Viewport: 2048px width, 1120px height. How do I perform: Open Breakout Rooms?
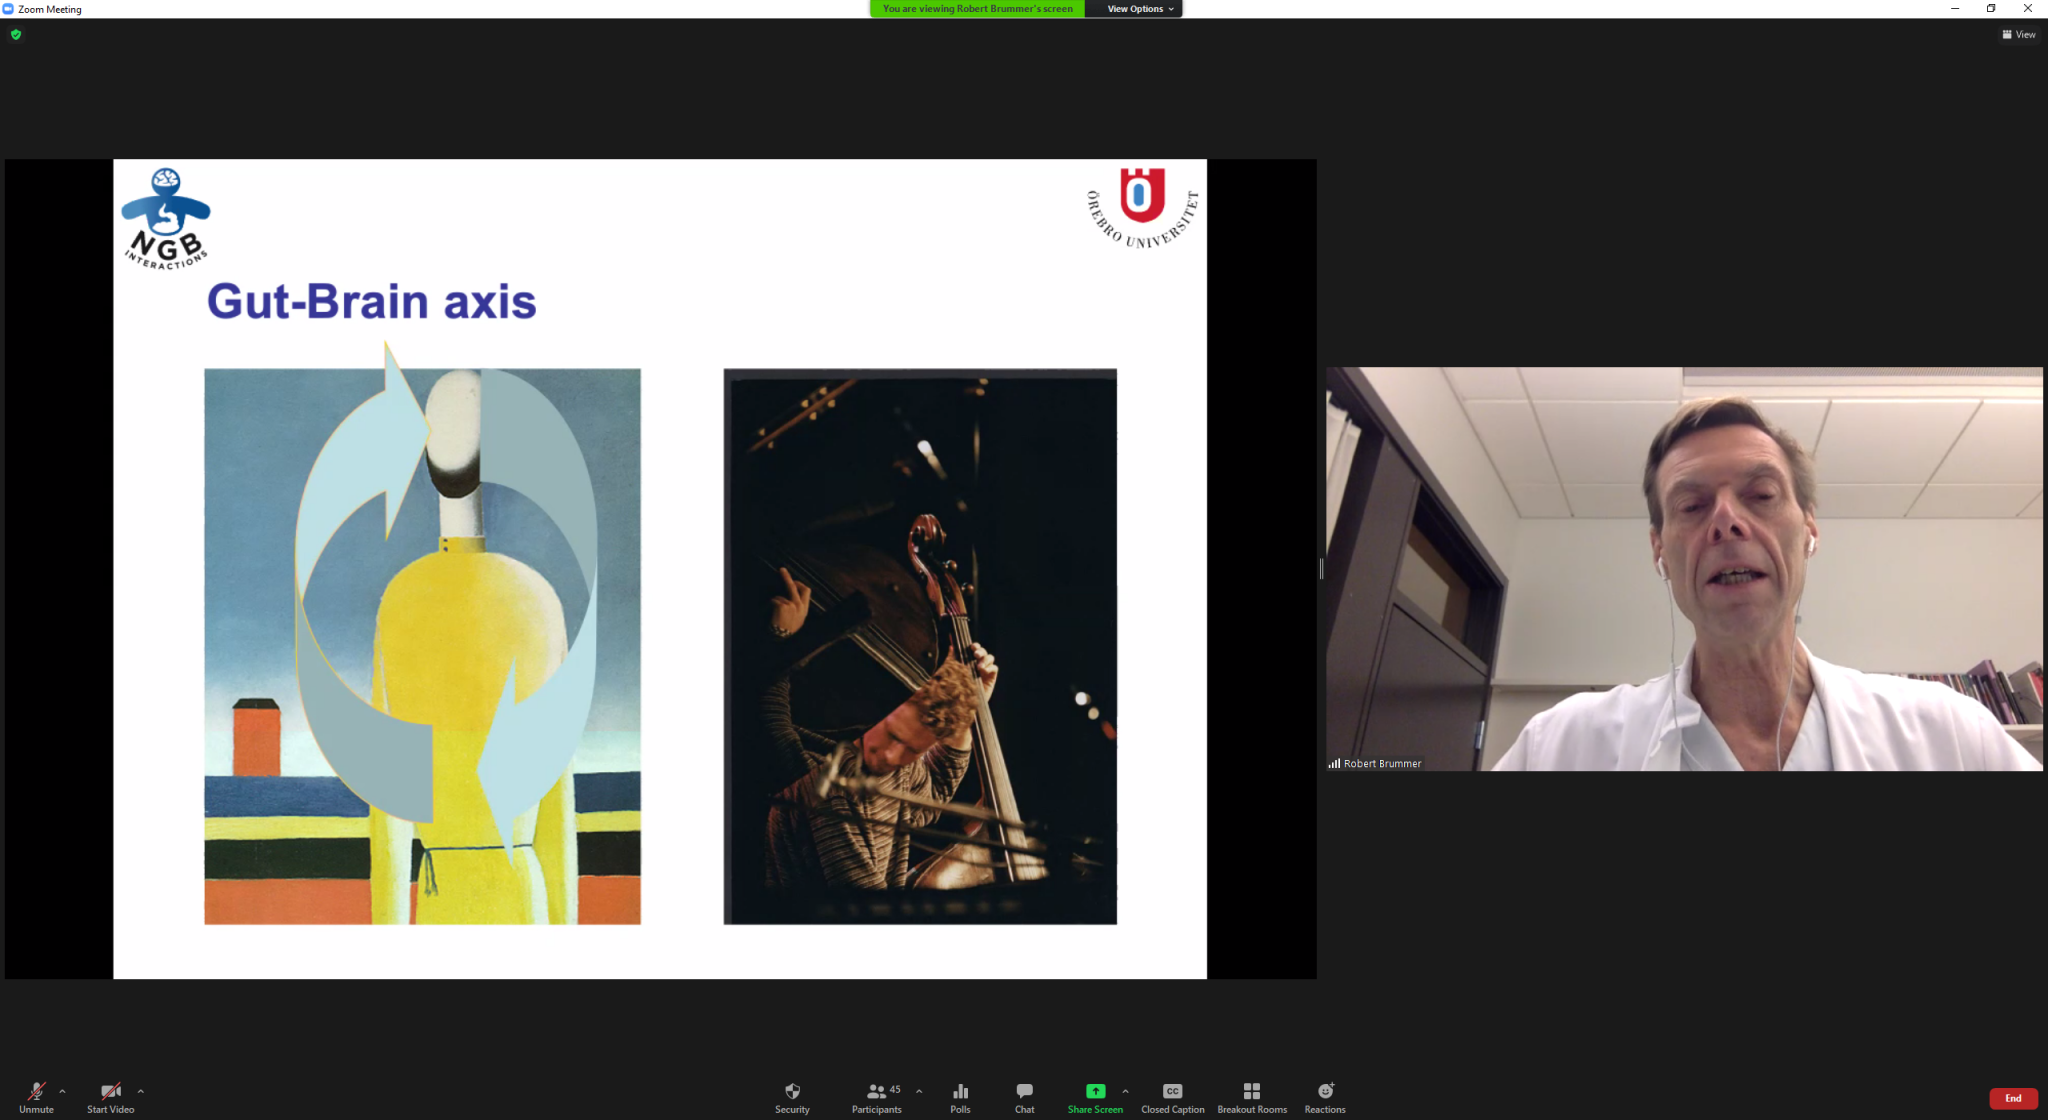(1251, 1096)
